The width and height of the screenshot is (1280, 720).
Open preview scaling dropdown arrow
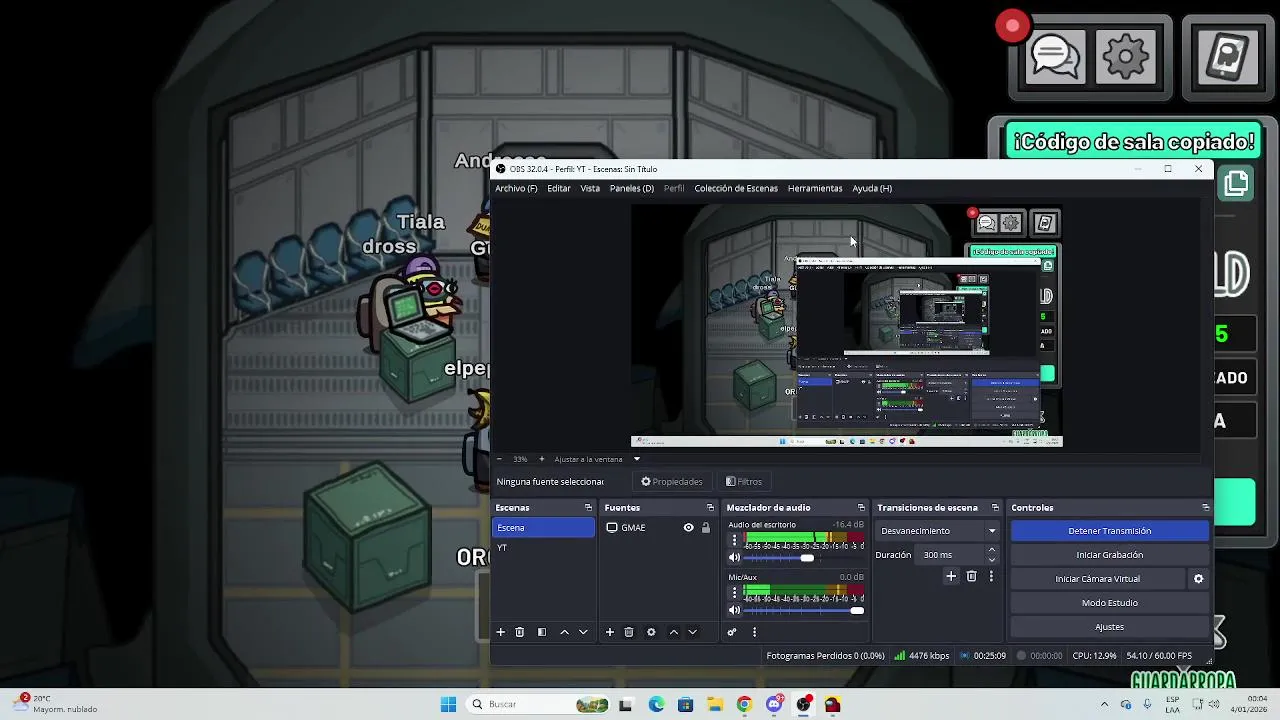tap(636, 459)
